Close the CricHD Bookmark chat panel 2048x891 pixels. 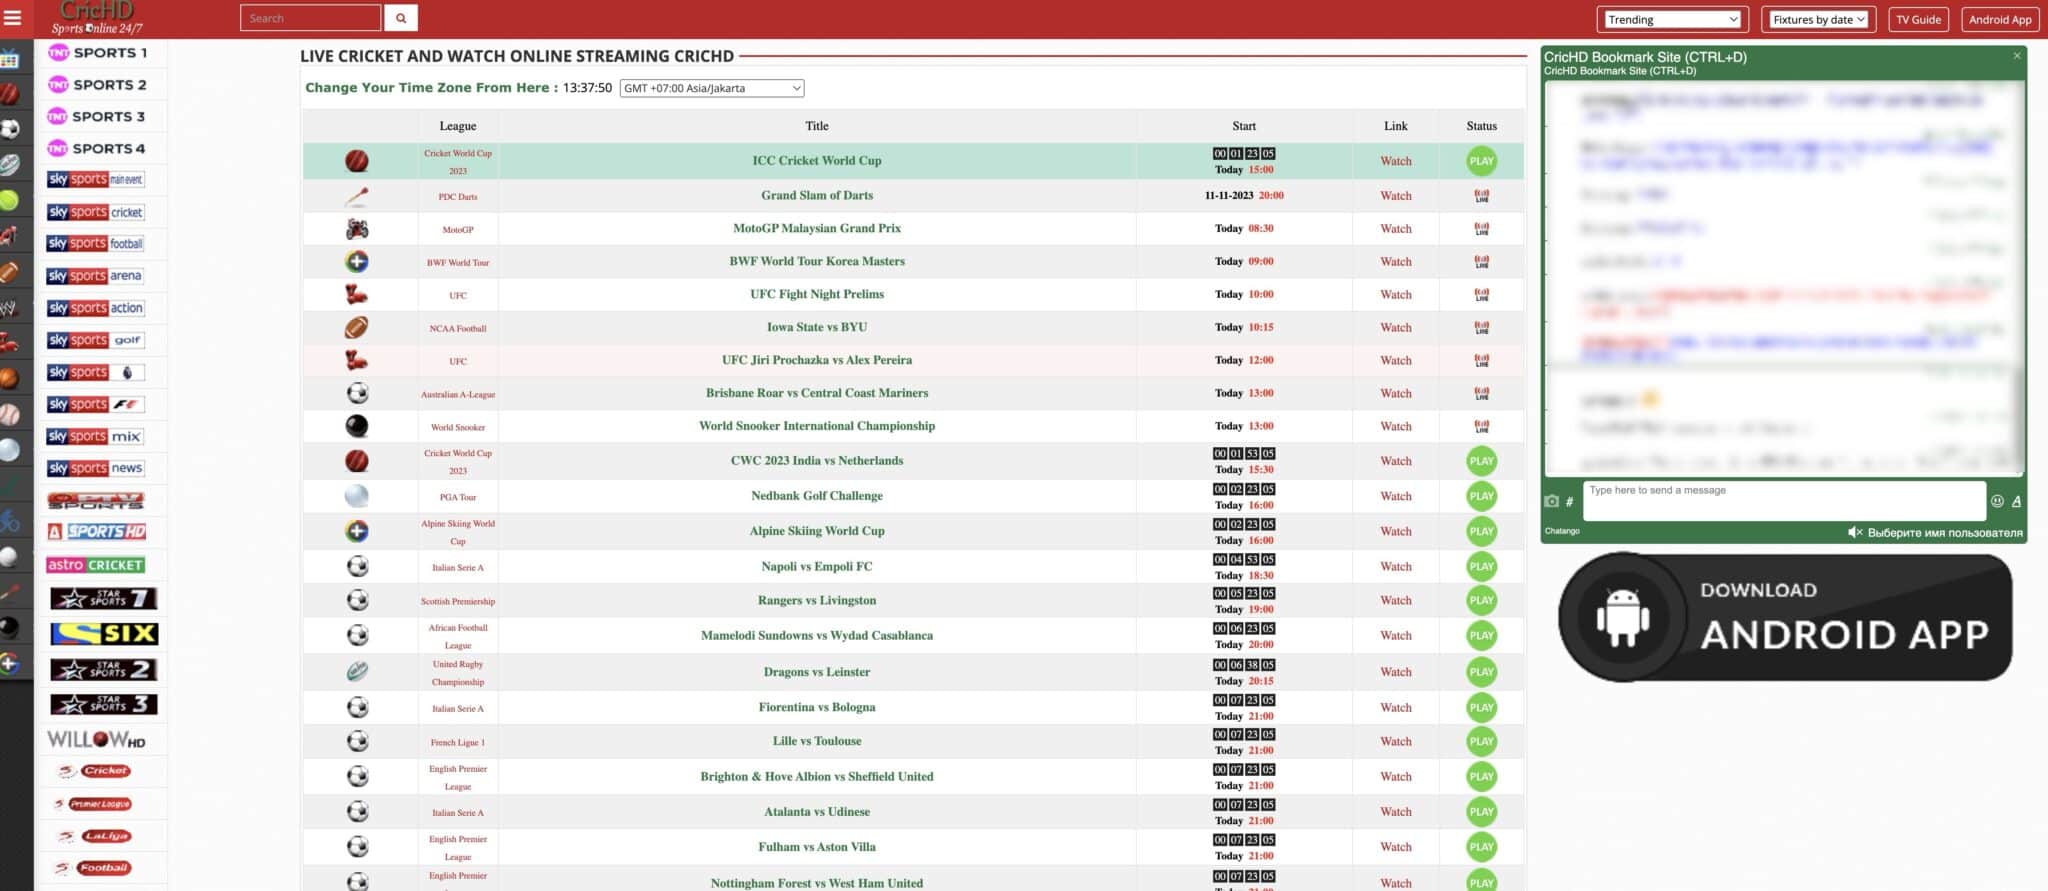tap(2017, 56)
